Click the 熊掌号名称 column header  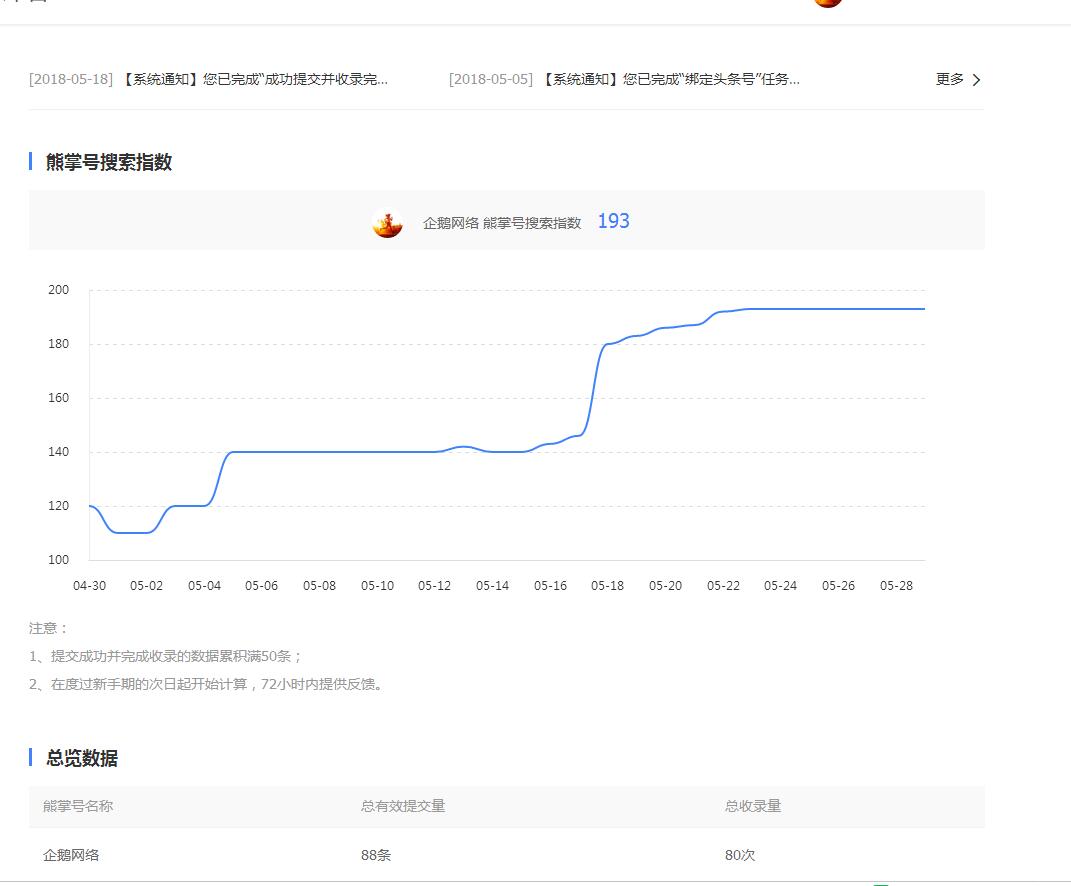coord(78,806)
